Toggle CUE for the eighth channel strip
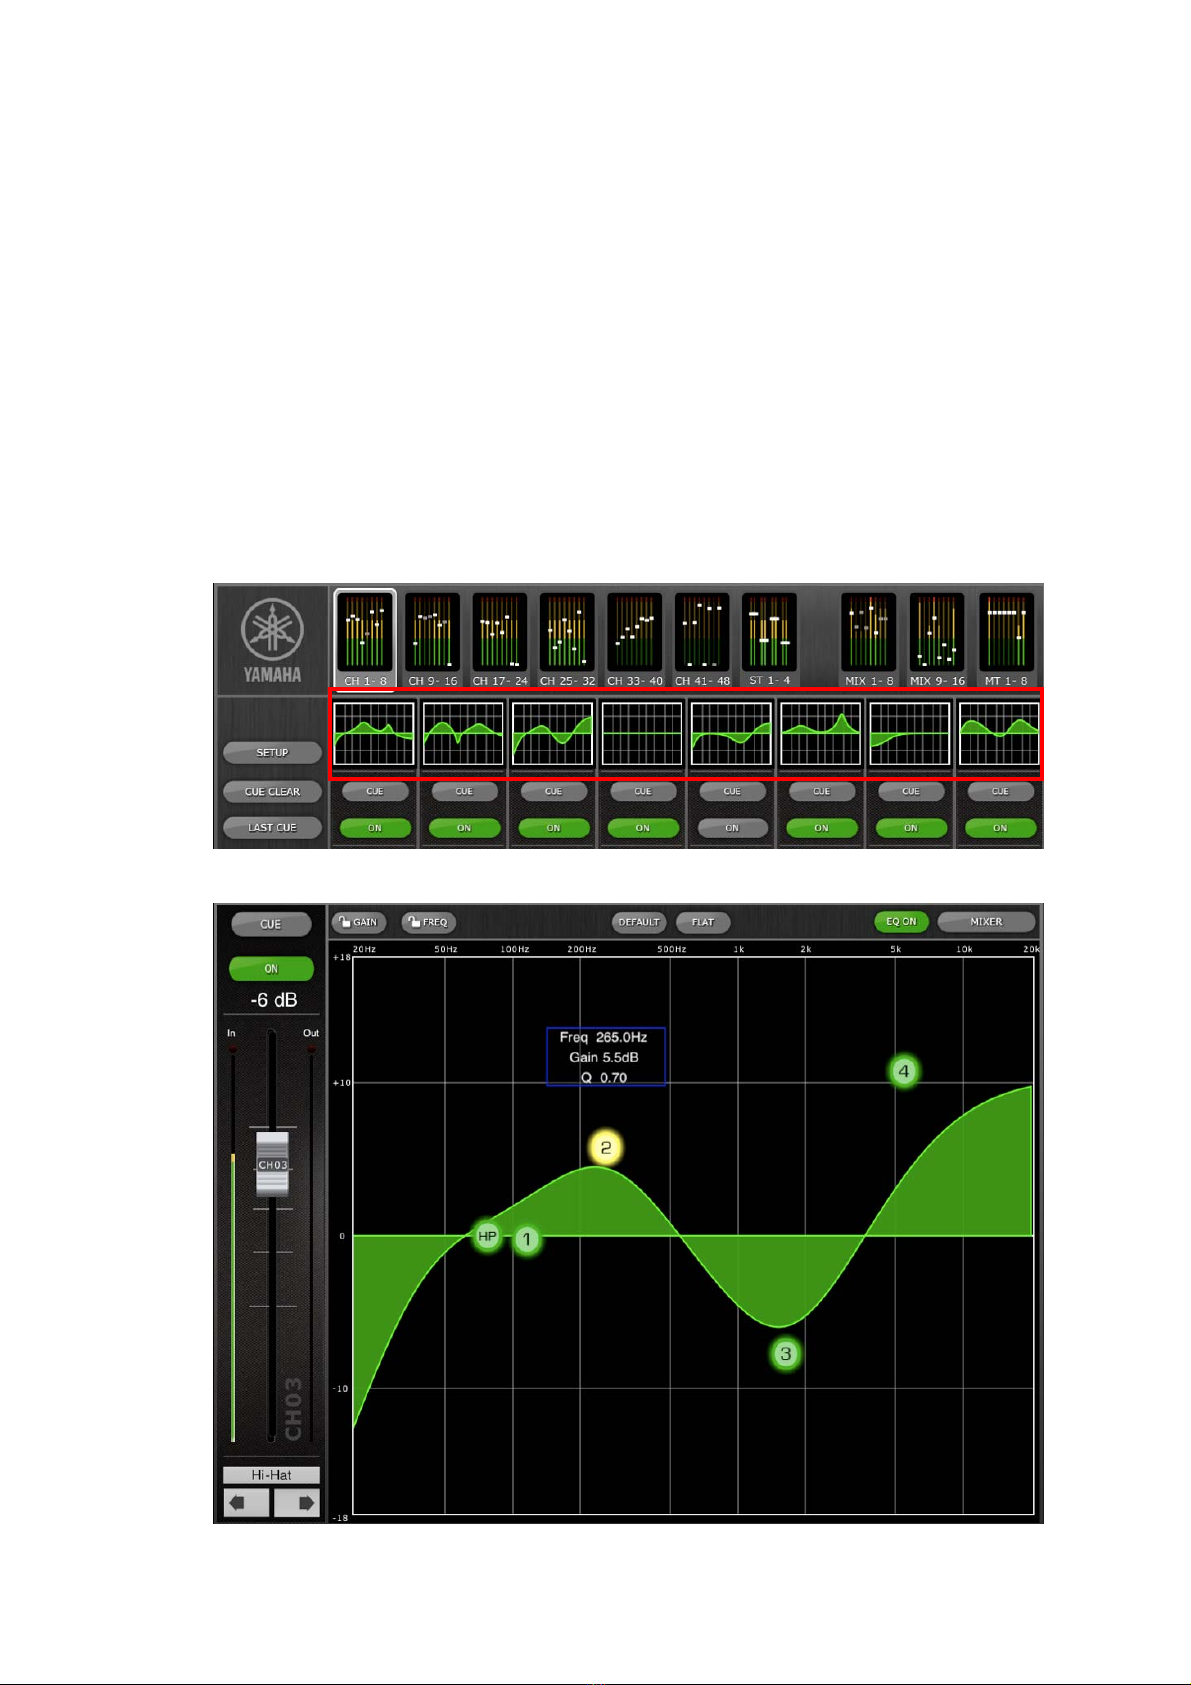1191x1685 pixels. pos(1000,791)
